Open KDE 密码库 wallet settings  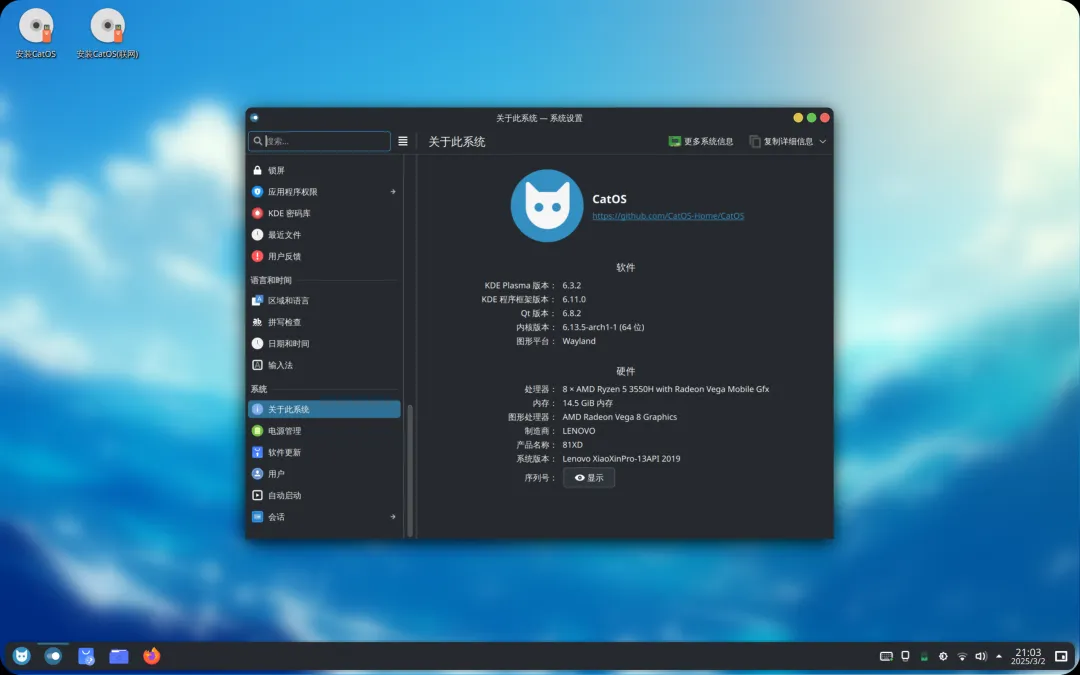pos(324,213)
